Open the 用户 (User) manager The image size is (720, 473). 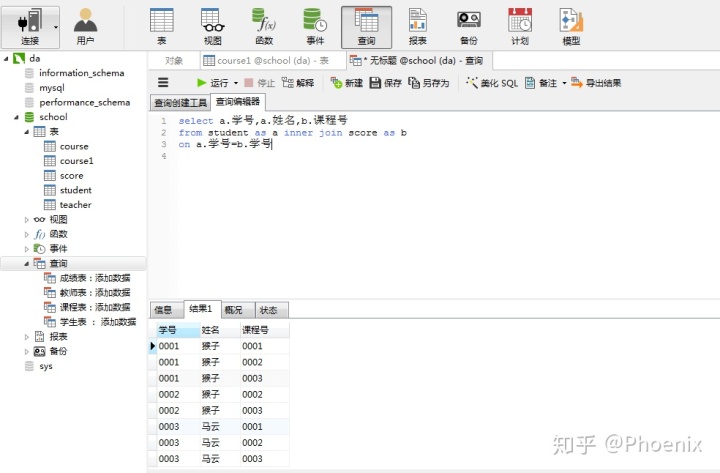[85, 27]
